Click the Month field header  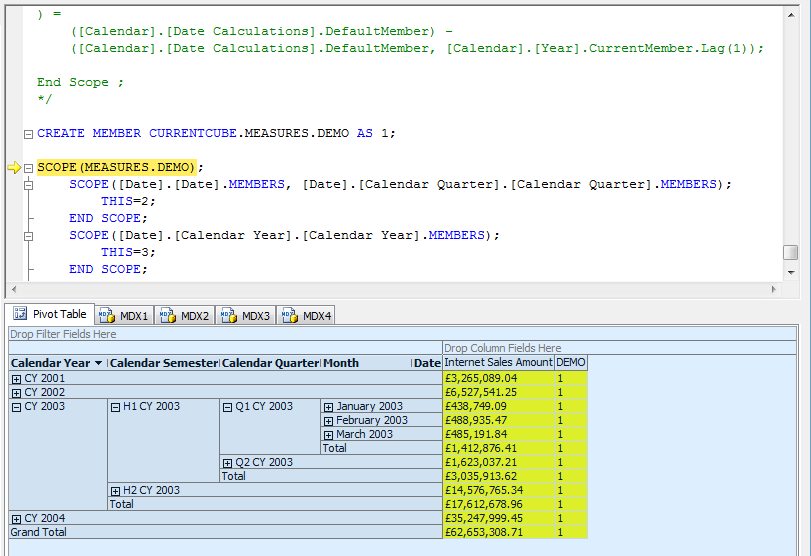click(x=367, y=363)
